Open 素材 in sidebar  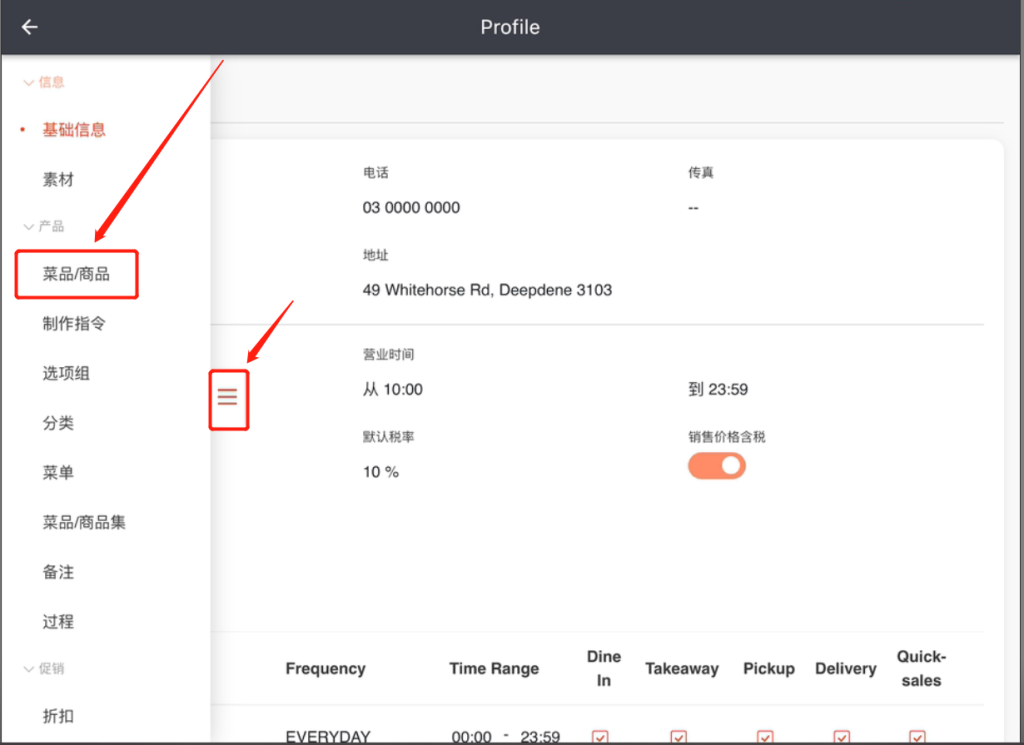tap(58, 180)
